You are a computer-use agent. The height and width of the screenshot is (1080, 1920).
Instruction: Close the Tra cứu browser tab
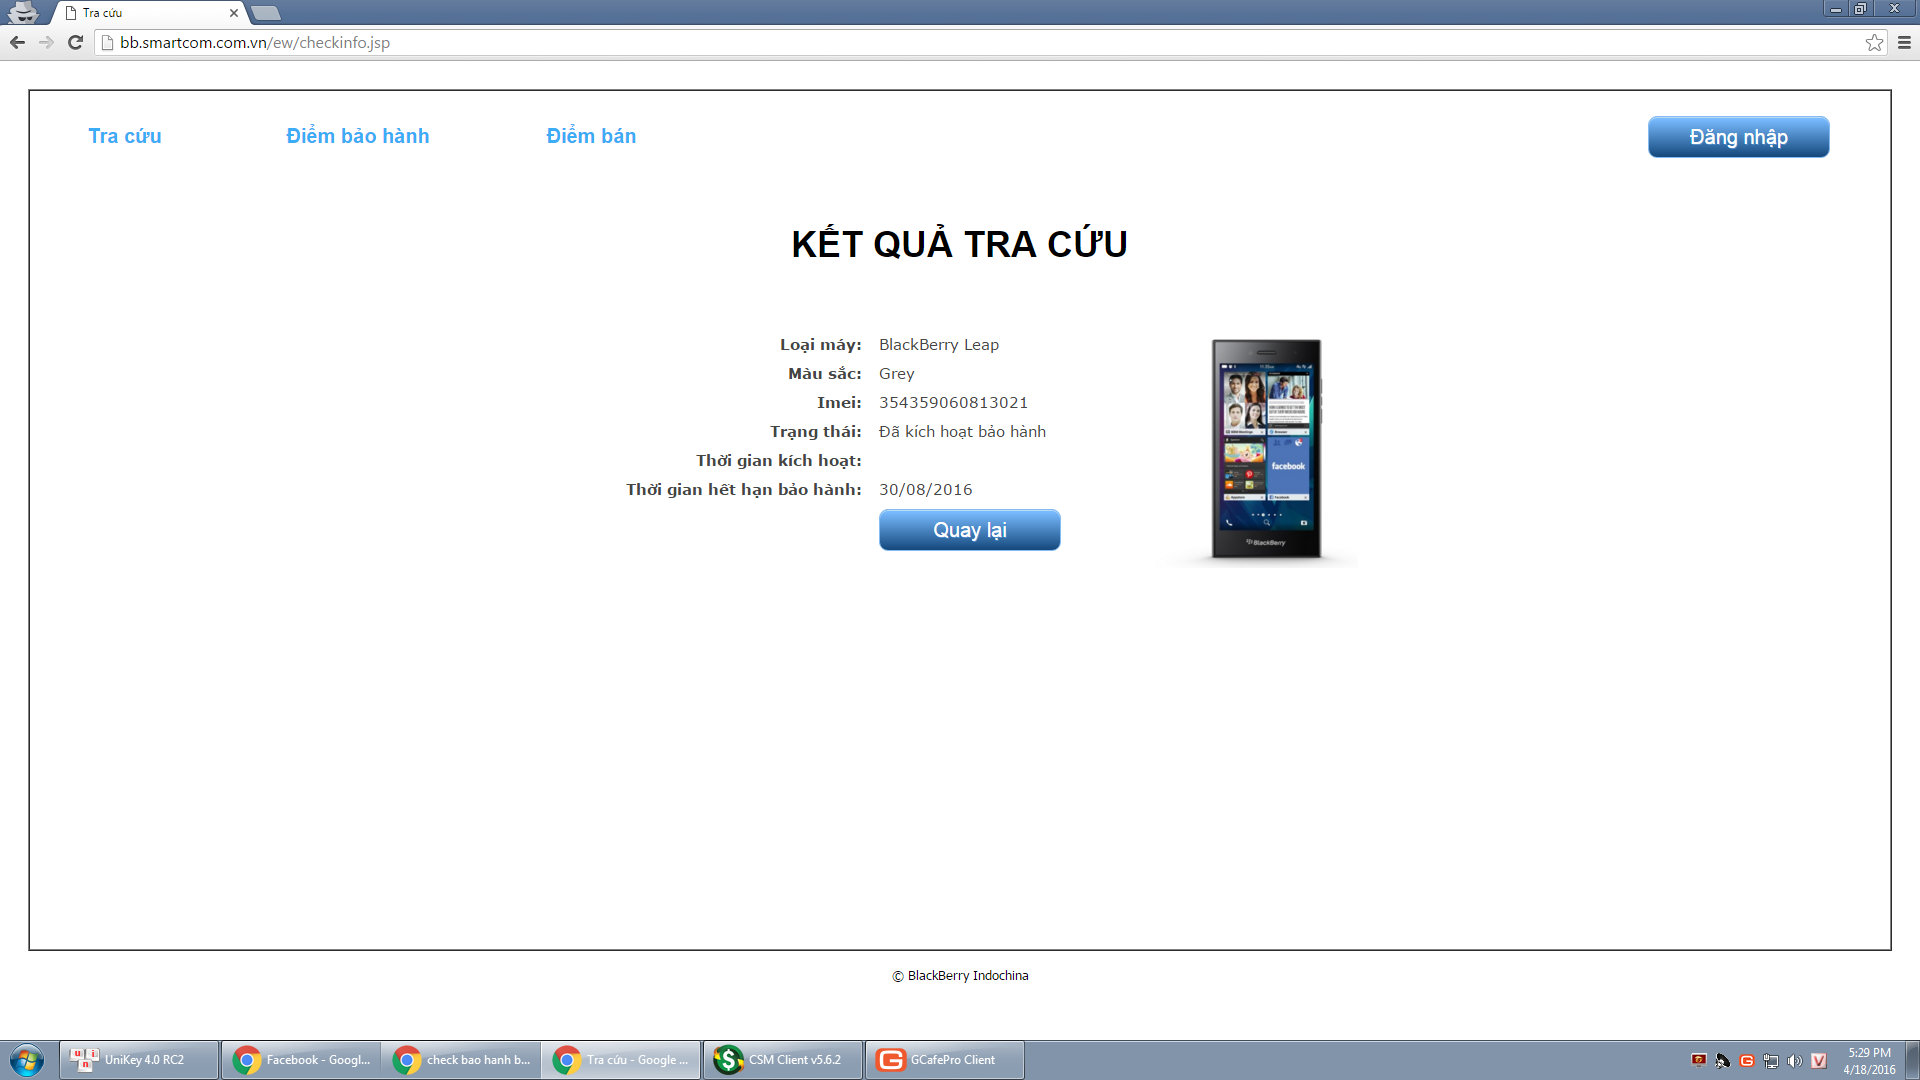click(x=234, y=13)
